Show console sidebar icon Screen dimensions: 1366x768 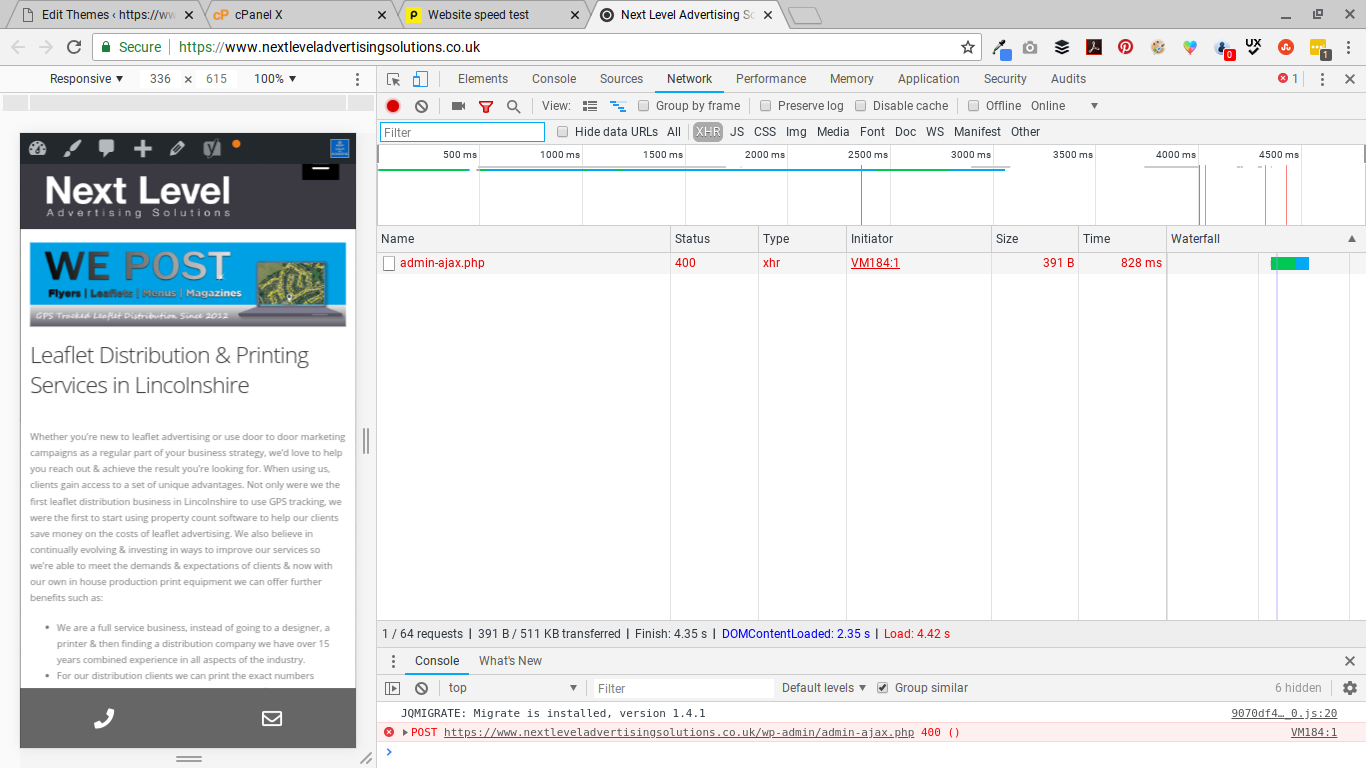[x=393, y=688]
